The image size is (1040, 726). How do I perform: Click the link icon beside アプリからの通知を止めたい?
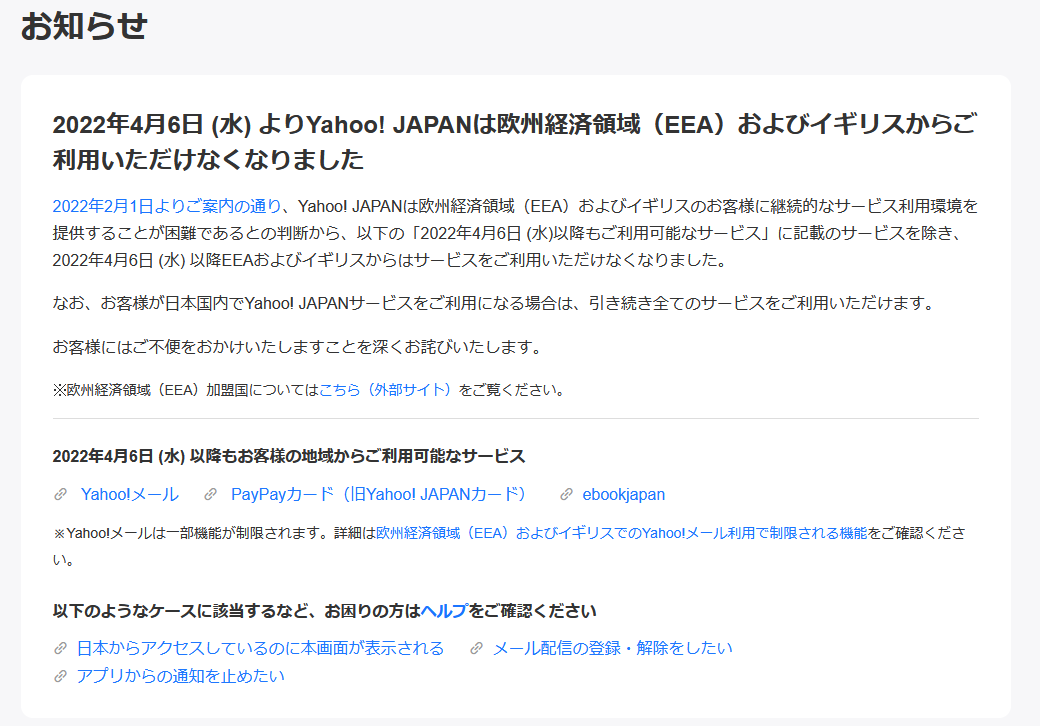click(60, 676)
